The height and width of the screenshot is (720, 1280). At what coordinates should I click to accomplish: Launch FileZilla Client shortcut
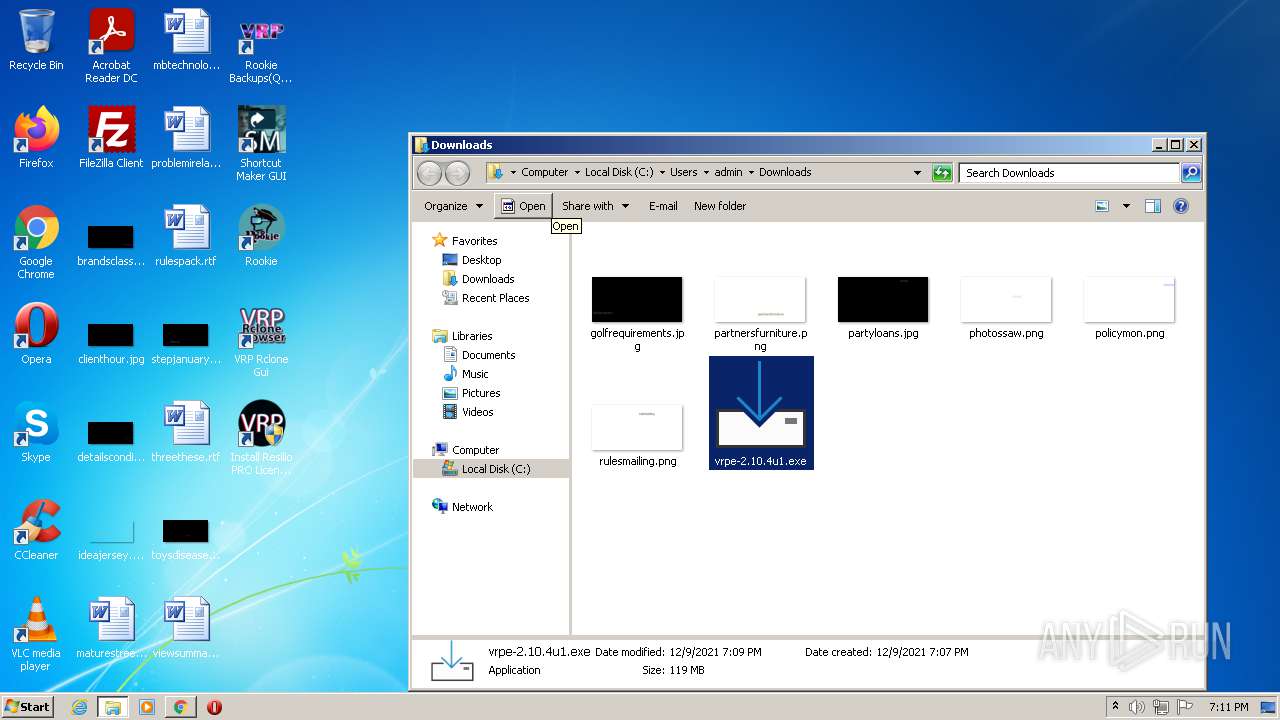111,138
